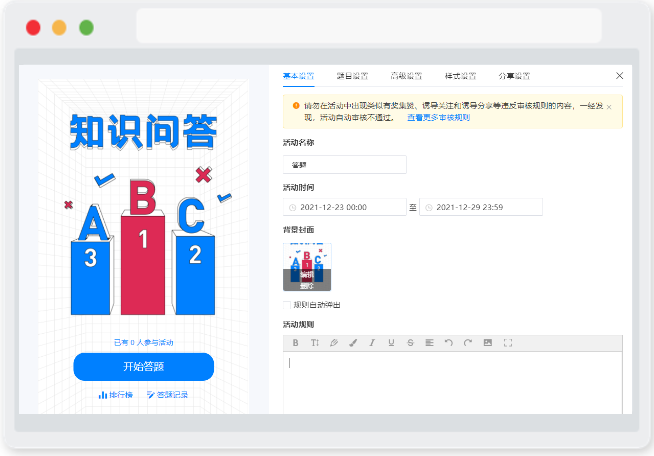Click the 开始答题 button

click(143, 367)
